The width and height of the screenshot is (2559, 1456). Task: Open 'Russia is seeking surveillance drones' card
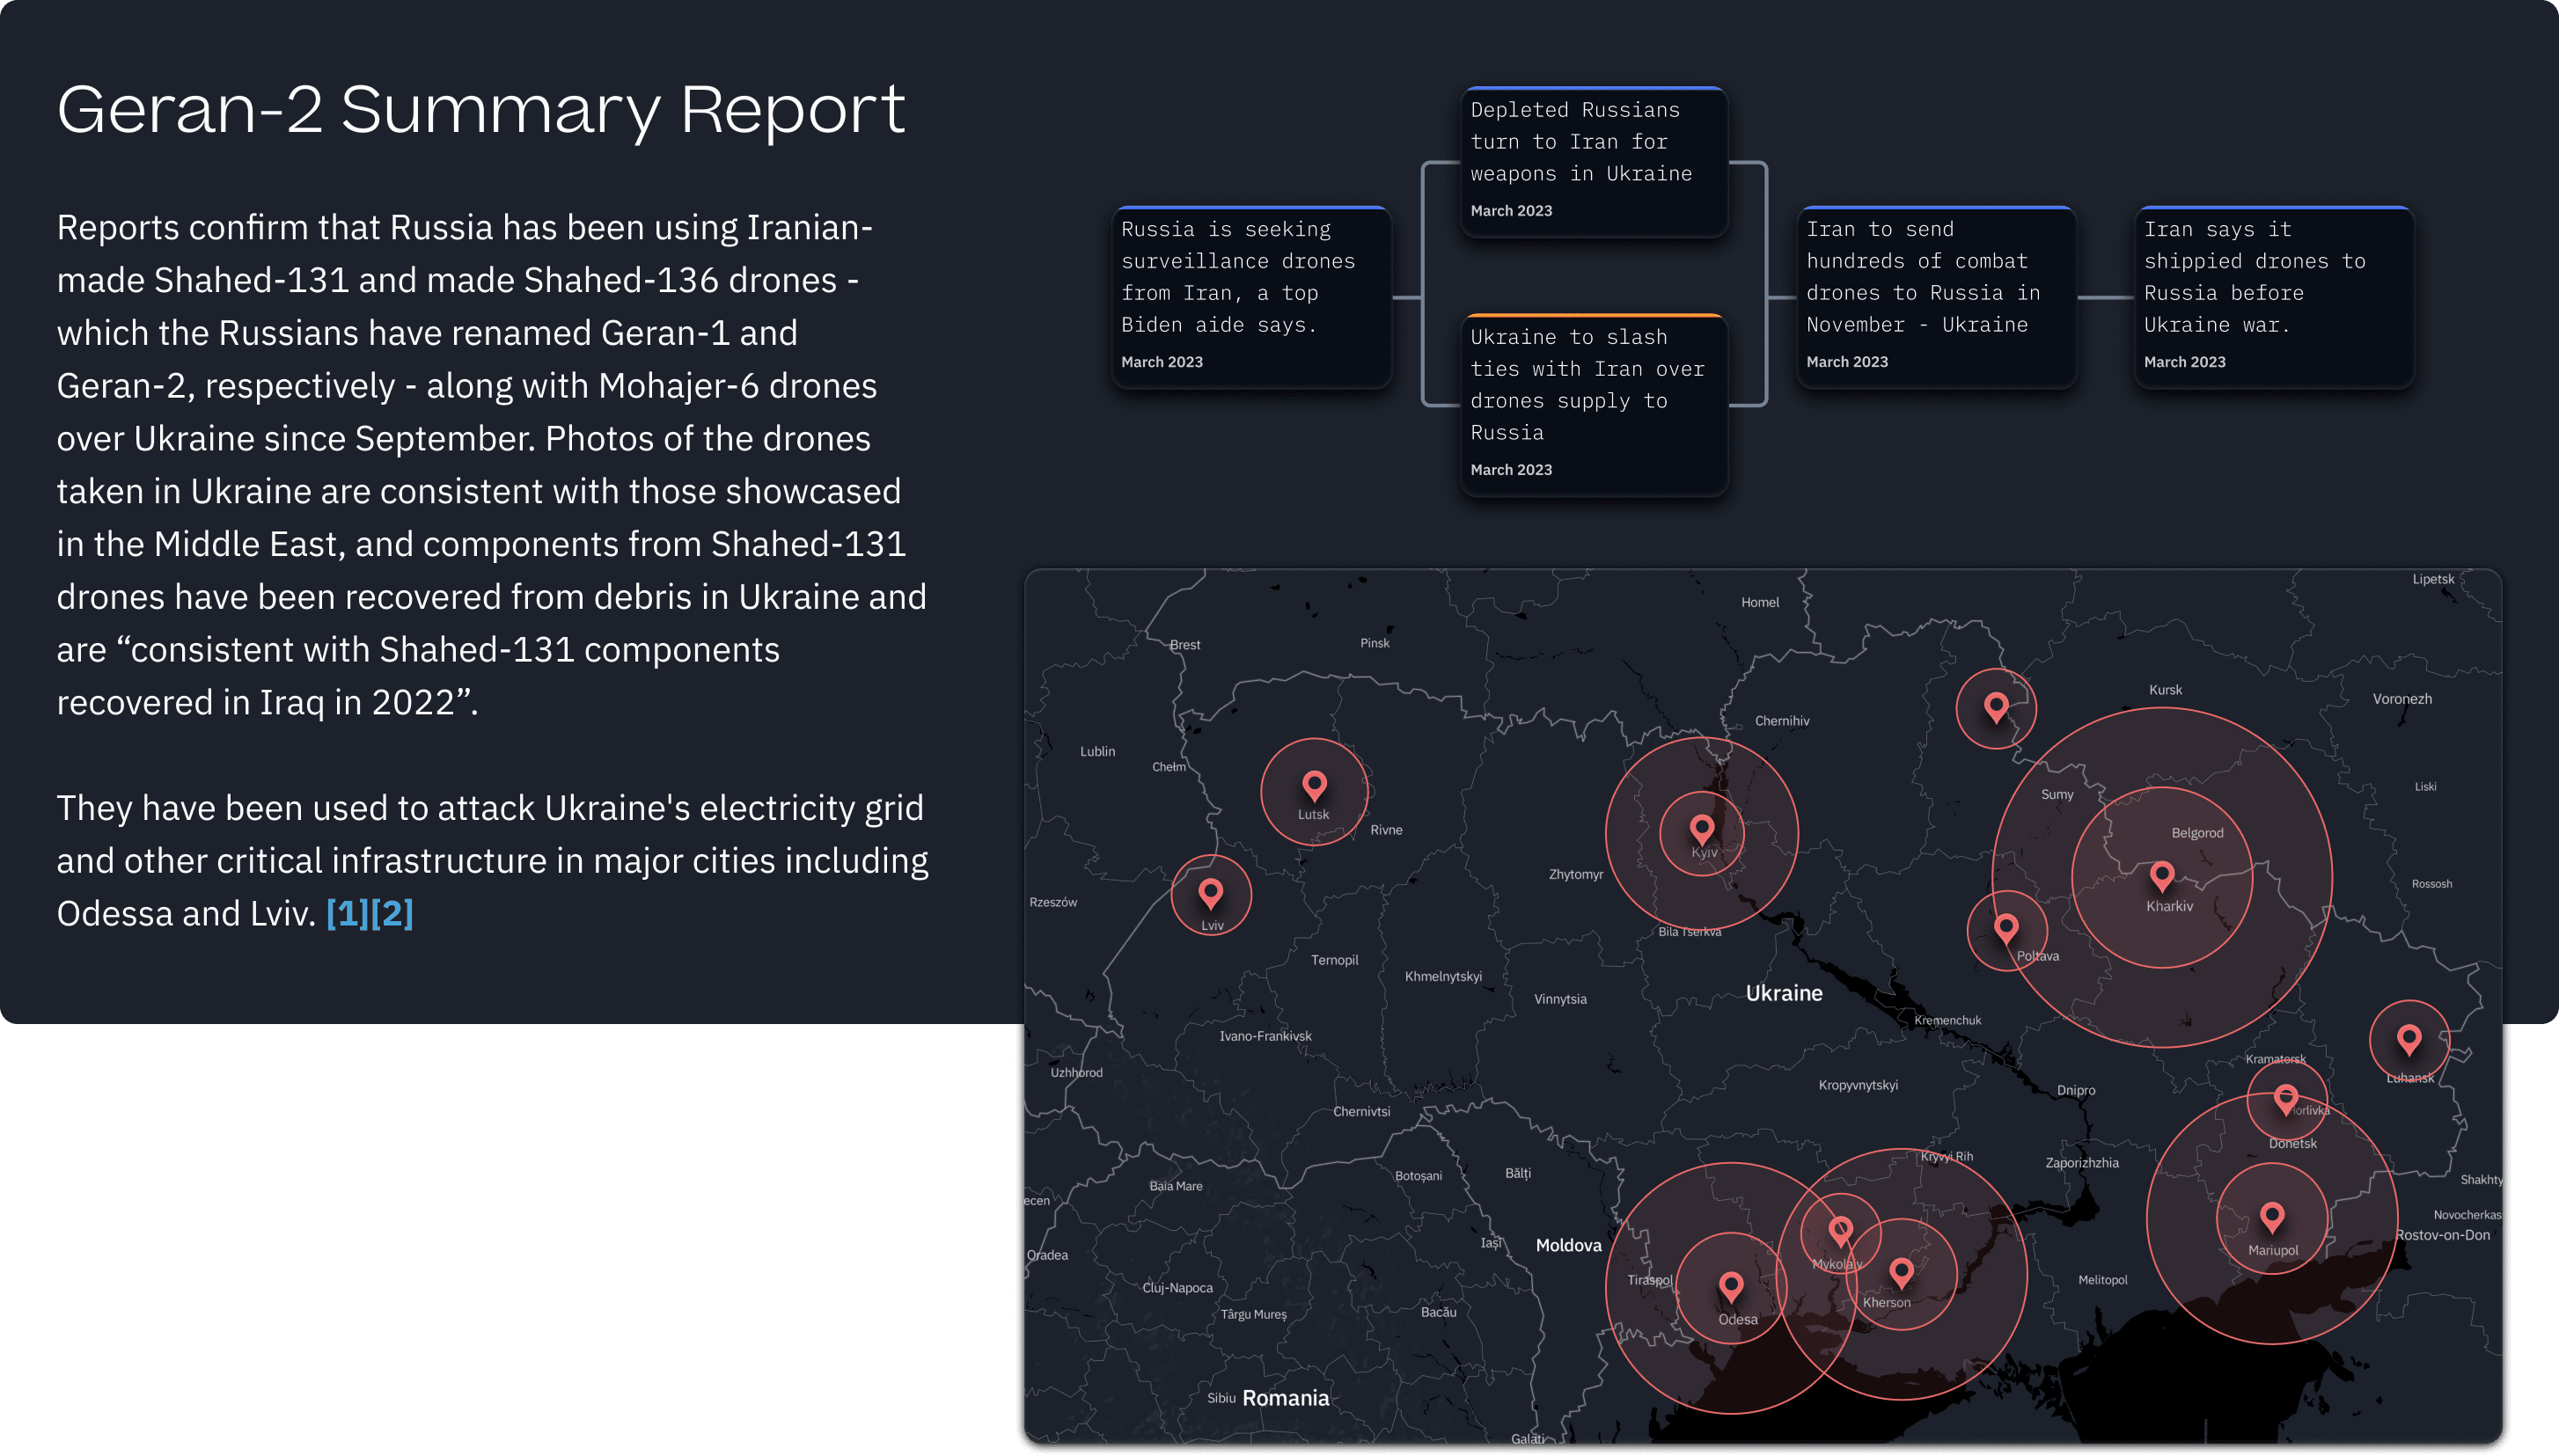coord(1251,296)
